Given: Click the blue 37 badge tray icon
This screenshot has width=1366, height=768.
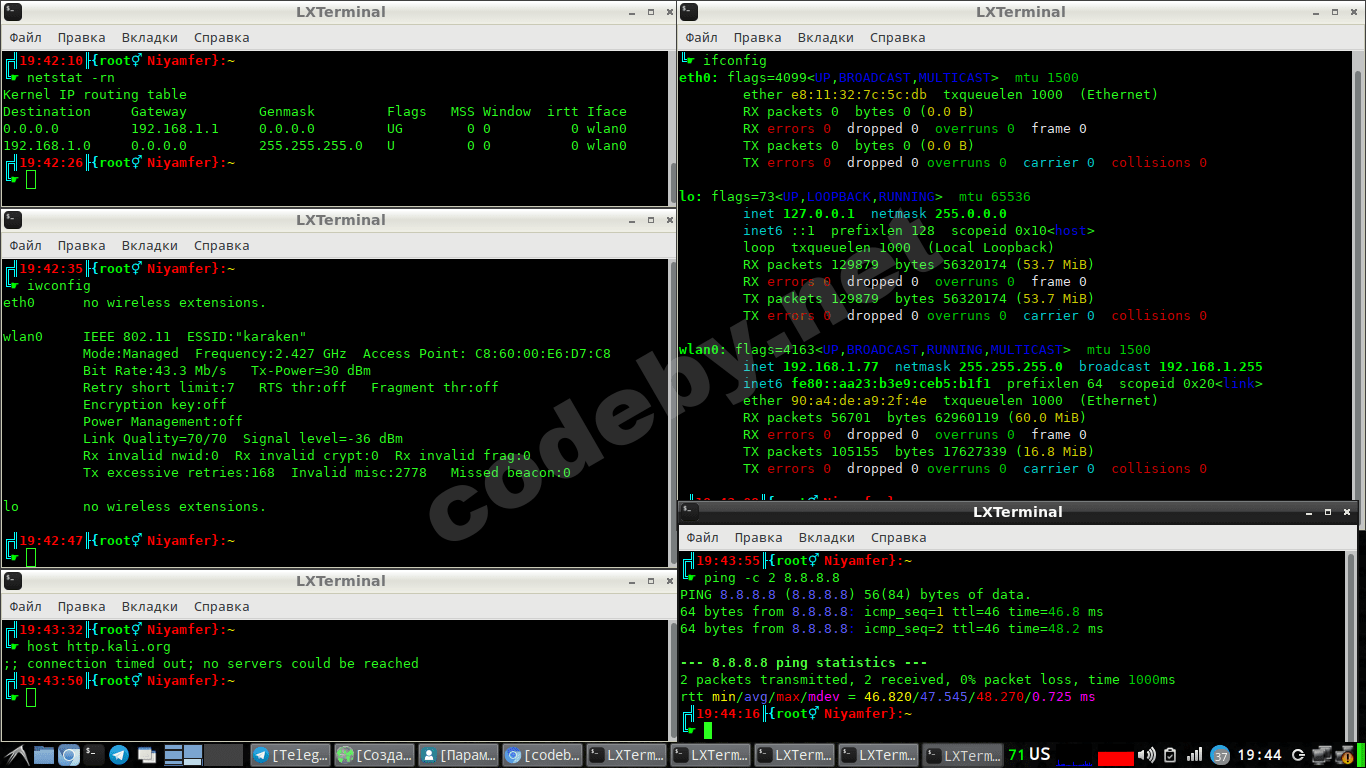Looking at the screenshot, I should (1220, 755).
